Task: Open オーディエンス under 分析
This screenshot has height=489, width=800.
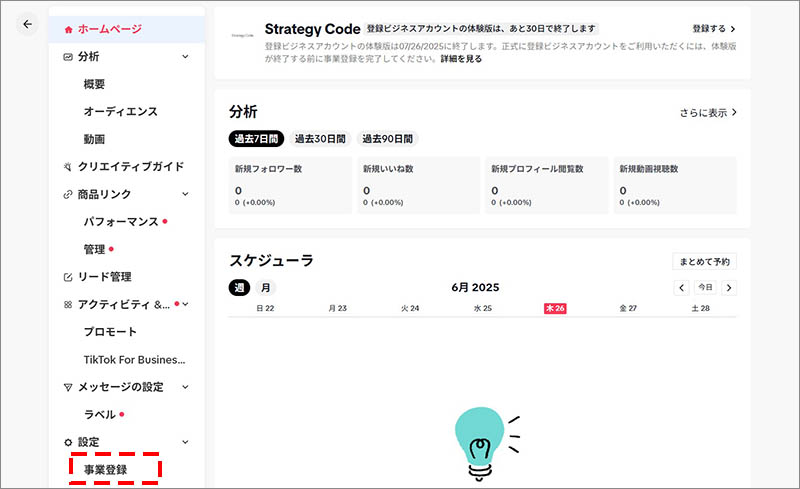Action: pyautogui.click(x=120, y=112)
